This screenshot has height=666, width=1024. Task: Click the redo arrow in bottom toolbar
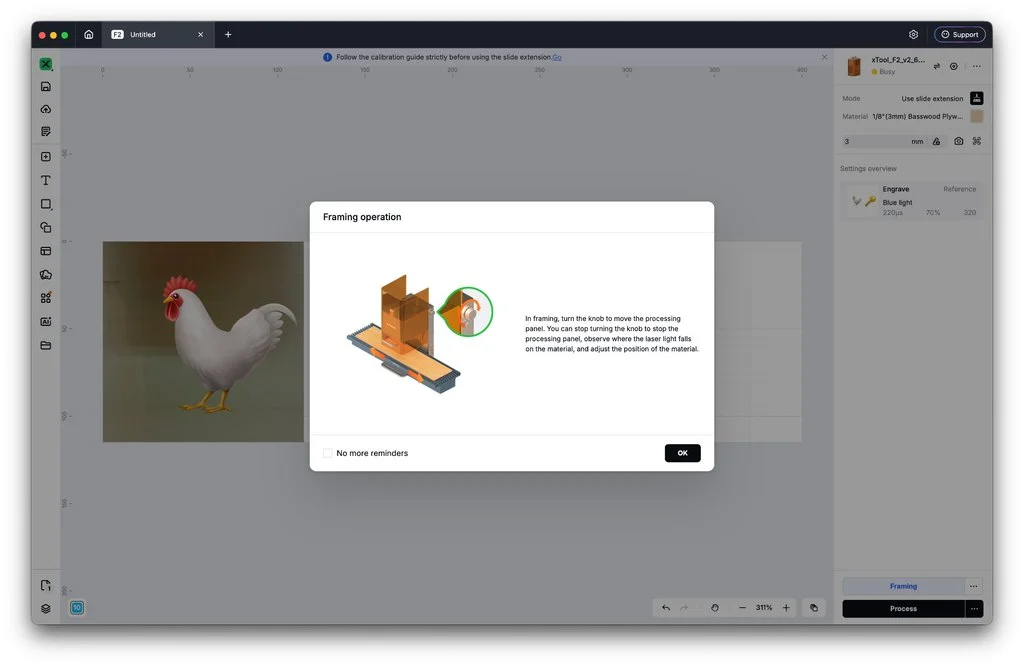pos(684,608)
